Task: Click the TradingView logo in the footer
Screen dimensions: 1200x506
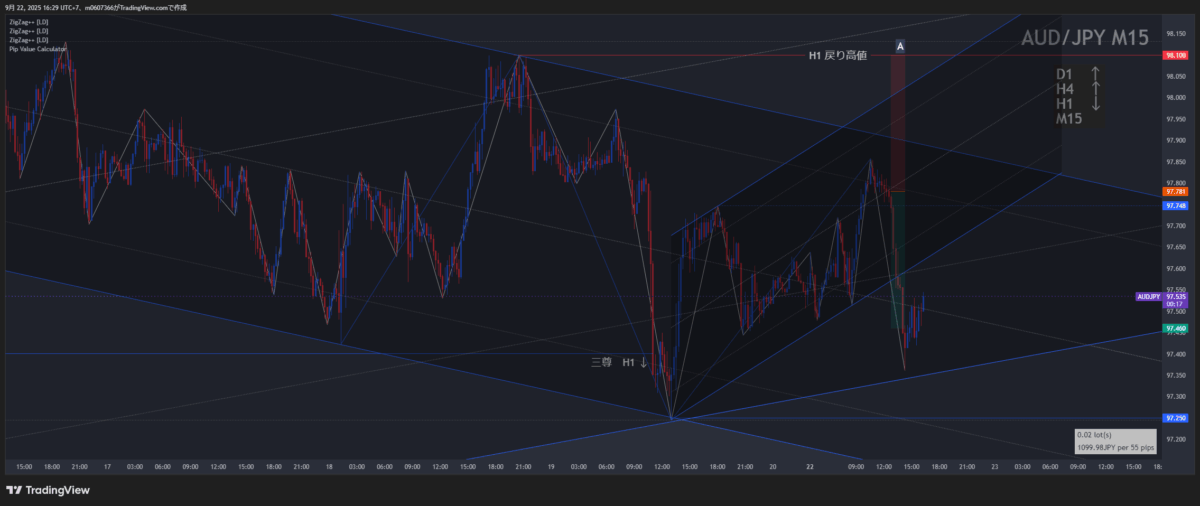Action: click(47, 490)
